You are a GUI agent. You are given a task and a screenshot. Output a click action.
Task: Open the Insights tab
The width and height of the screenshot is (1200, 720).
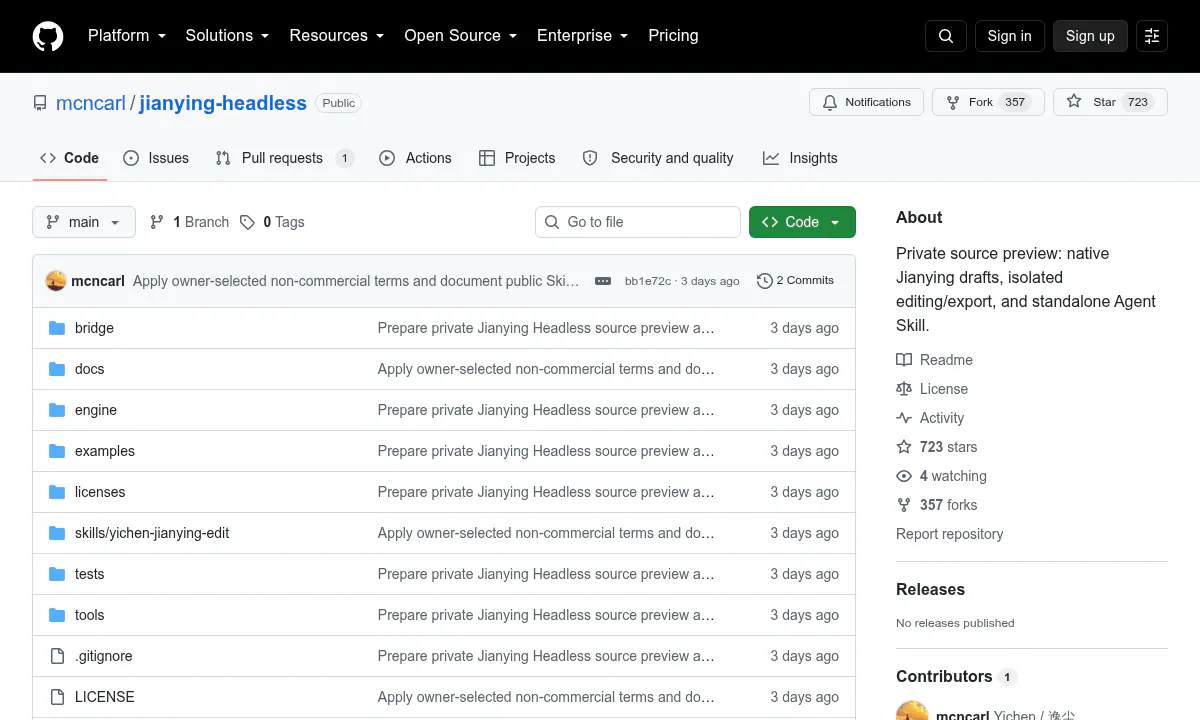(x=800, y=158)
